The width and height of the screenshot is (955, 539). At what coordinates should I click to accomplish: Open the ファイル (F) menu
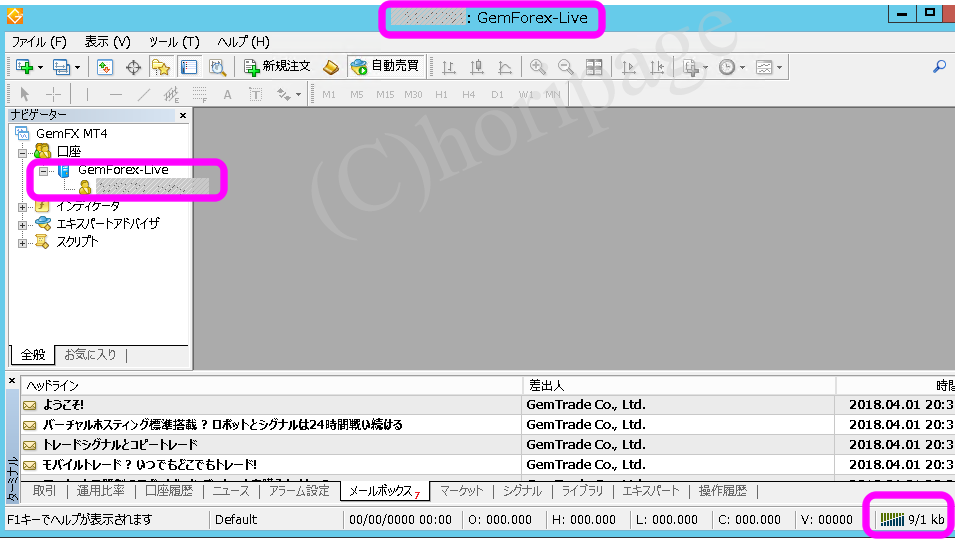39,41
